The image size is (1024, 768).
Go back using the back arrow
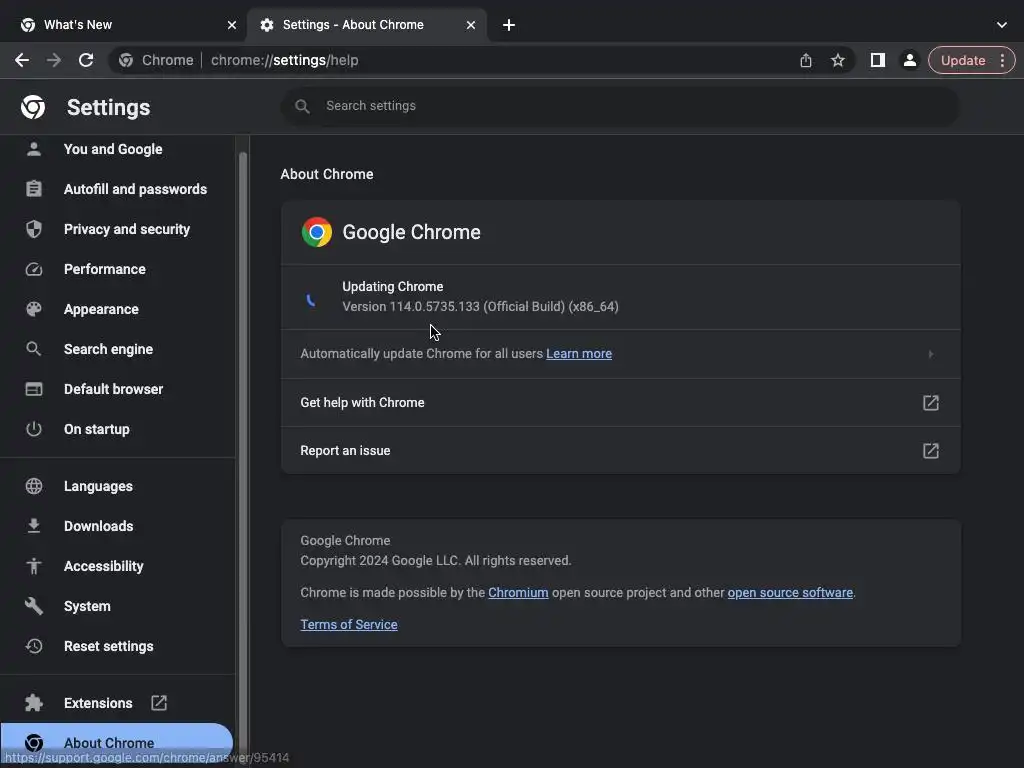[x=22, y=60]
